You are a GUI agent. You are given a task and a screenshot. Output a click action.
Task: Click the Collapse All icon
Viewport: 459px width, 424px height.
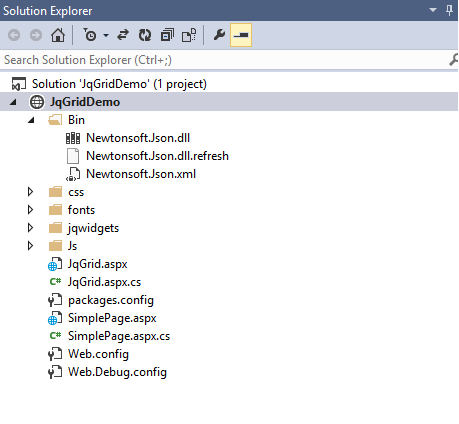167,35
